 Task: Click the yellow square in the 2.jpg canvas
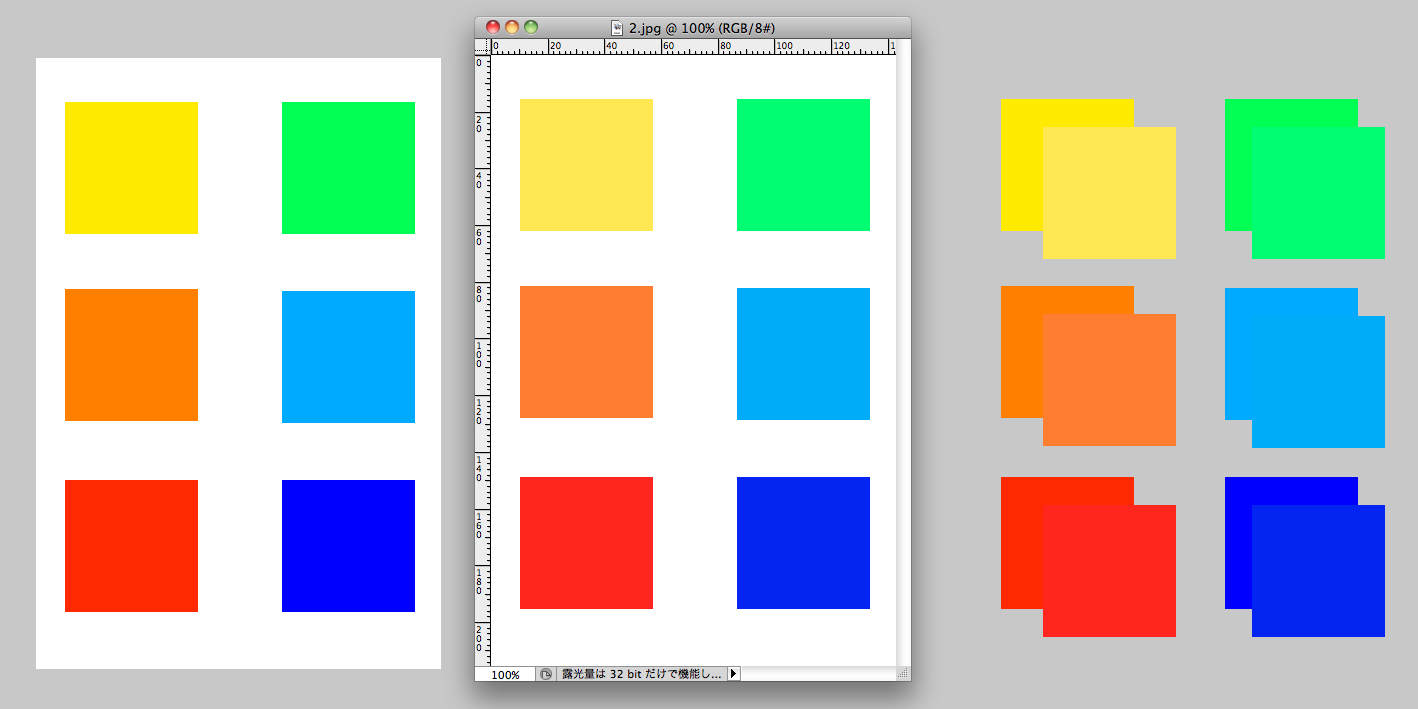tap(586, 165)
